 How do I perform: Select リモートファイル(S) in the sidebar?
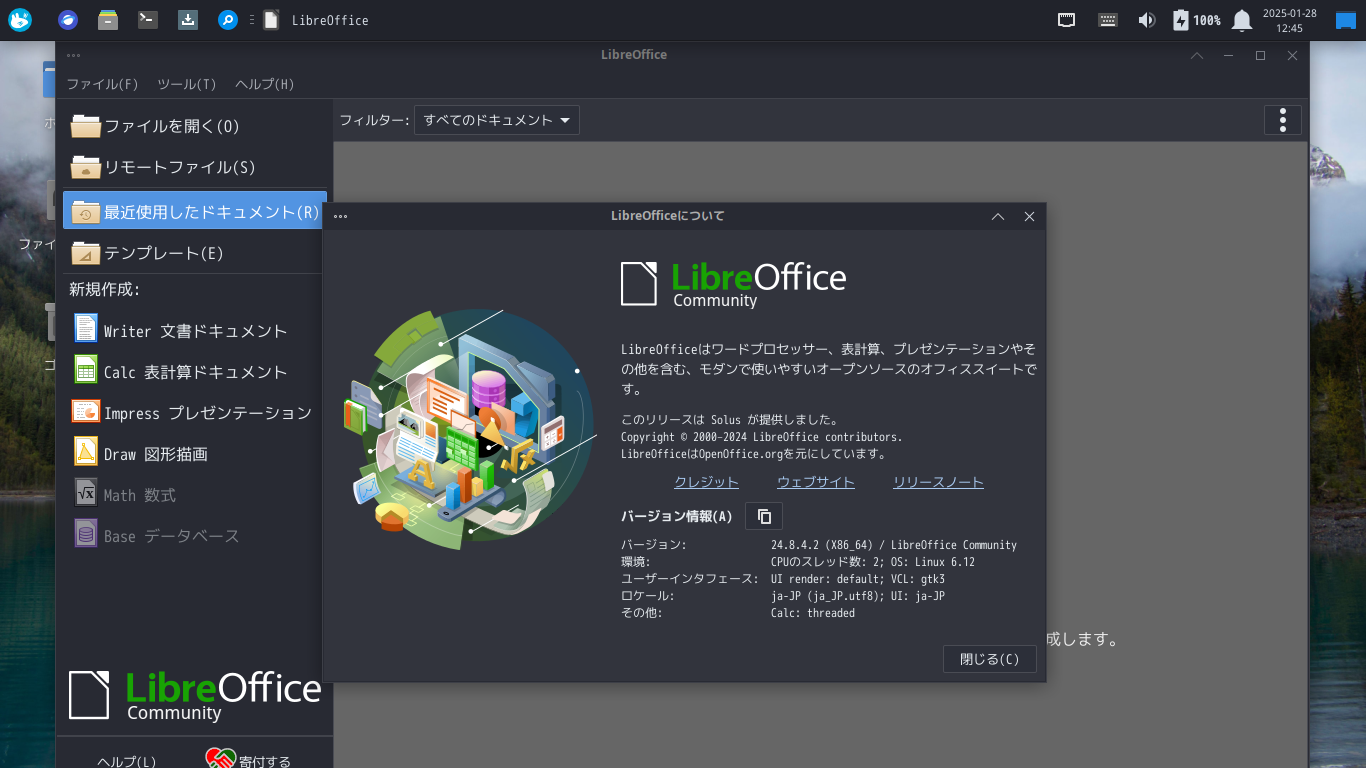click(194, 166)
